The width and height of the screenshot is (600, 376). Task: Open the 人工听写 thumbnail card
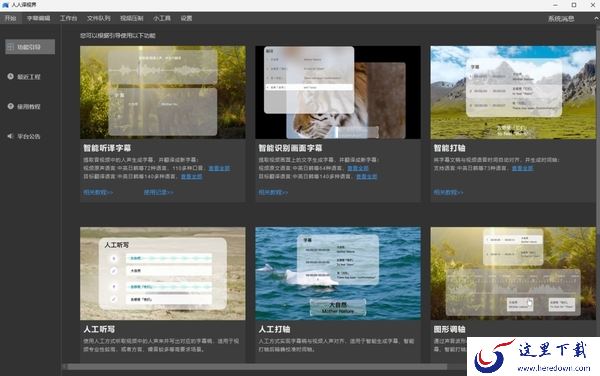click(x=163, y=273)
